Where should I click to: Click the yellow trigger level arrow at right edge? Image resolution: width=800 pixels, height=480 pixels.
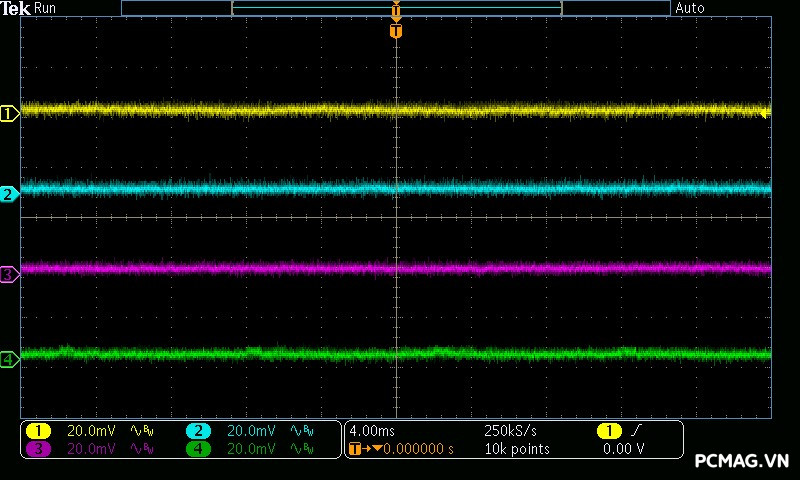click(x=765, y=114)
